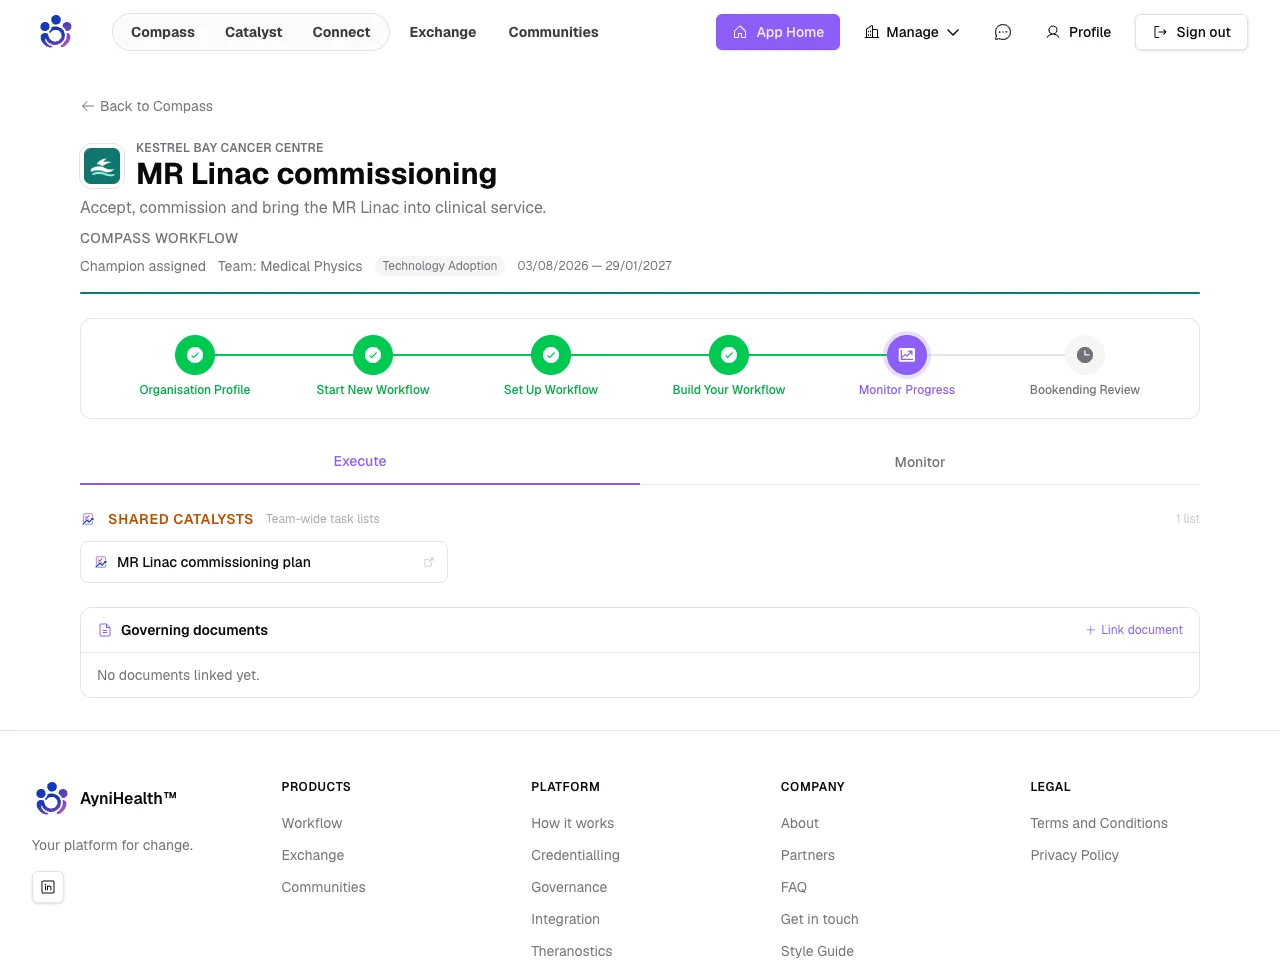The width and height of the screenshot is (1280, 960).
Task: Open the Profile page
Action: 1078,32
